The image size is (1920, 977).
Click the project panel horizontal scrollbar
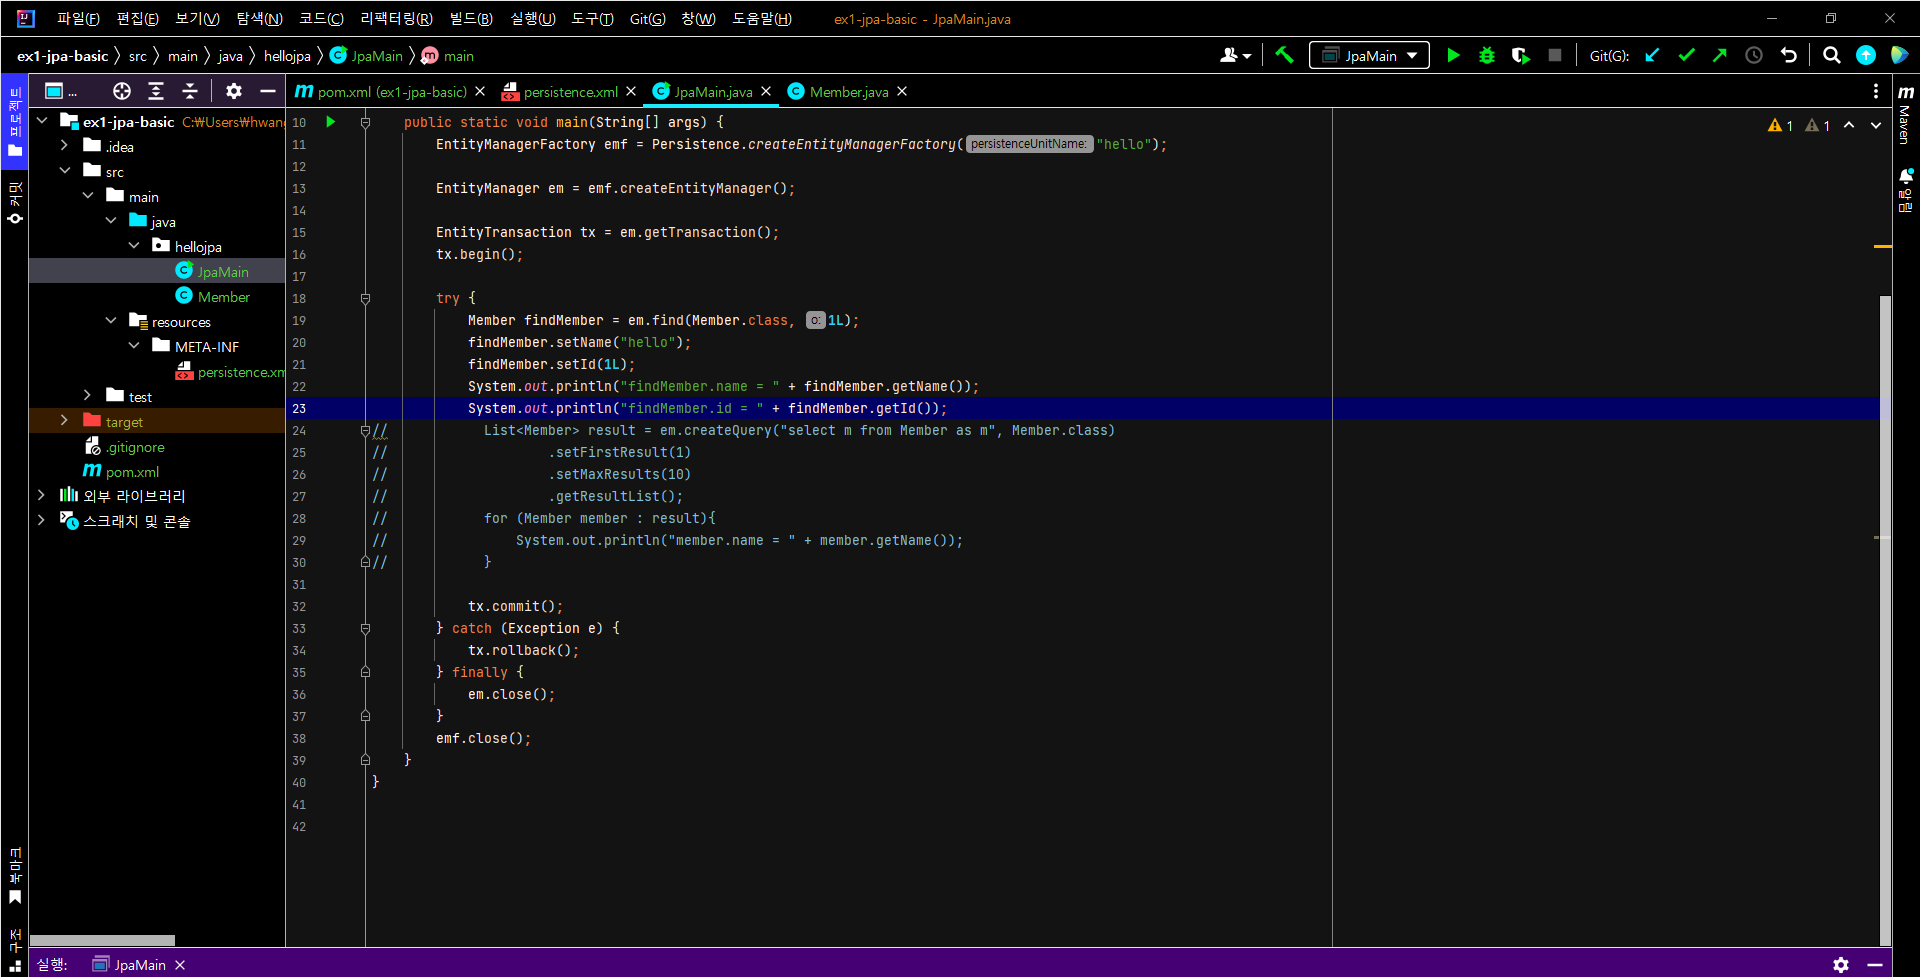(102, 940)
